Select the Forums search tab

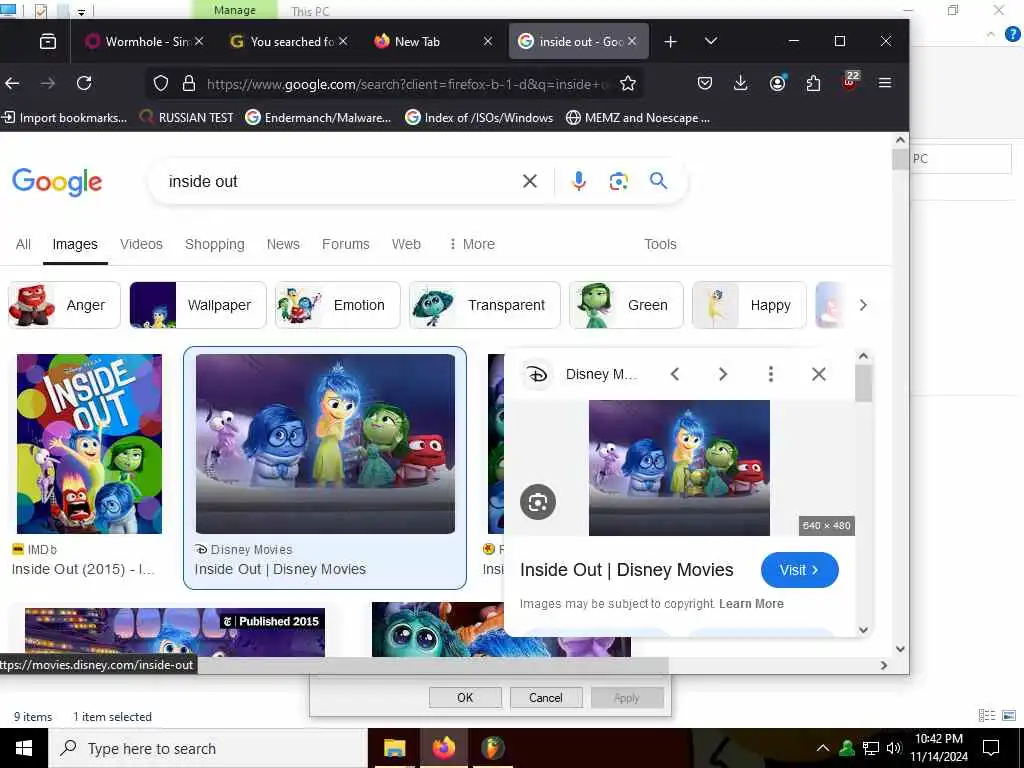coord(345,244)
